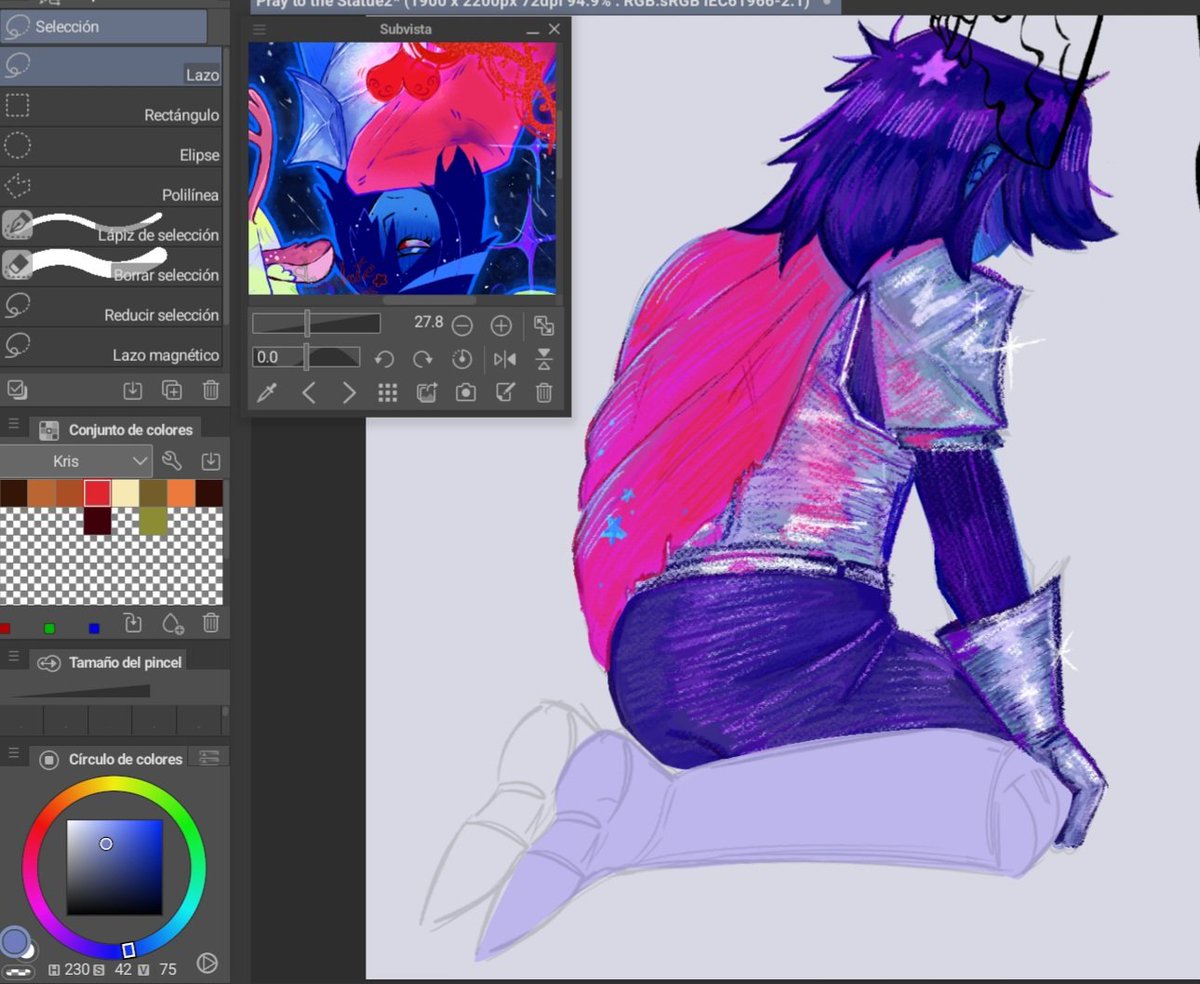Select the selected red color swatch
The image size is (1200, 984).
pos(97,493)
